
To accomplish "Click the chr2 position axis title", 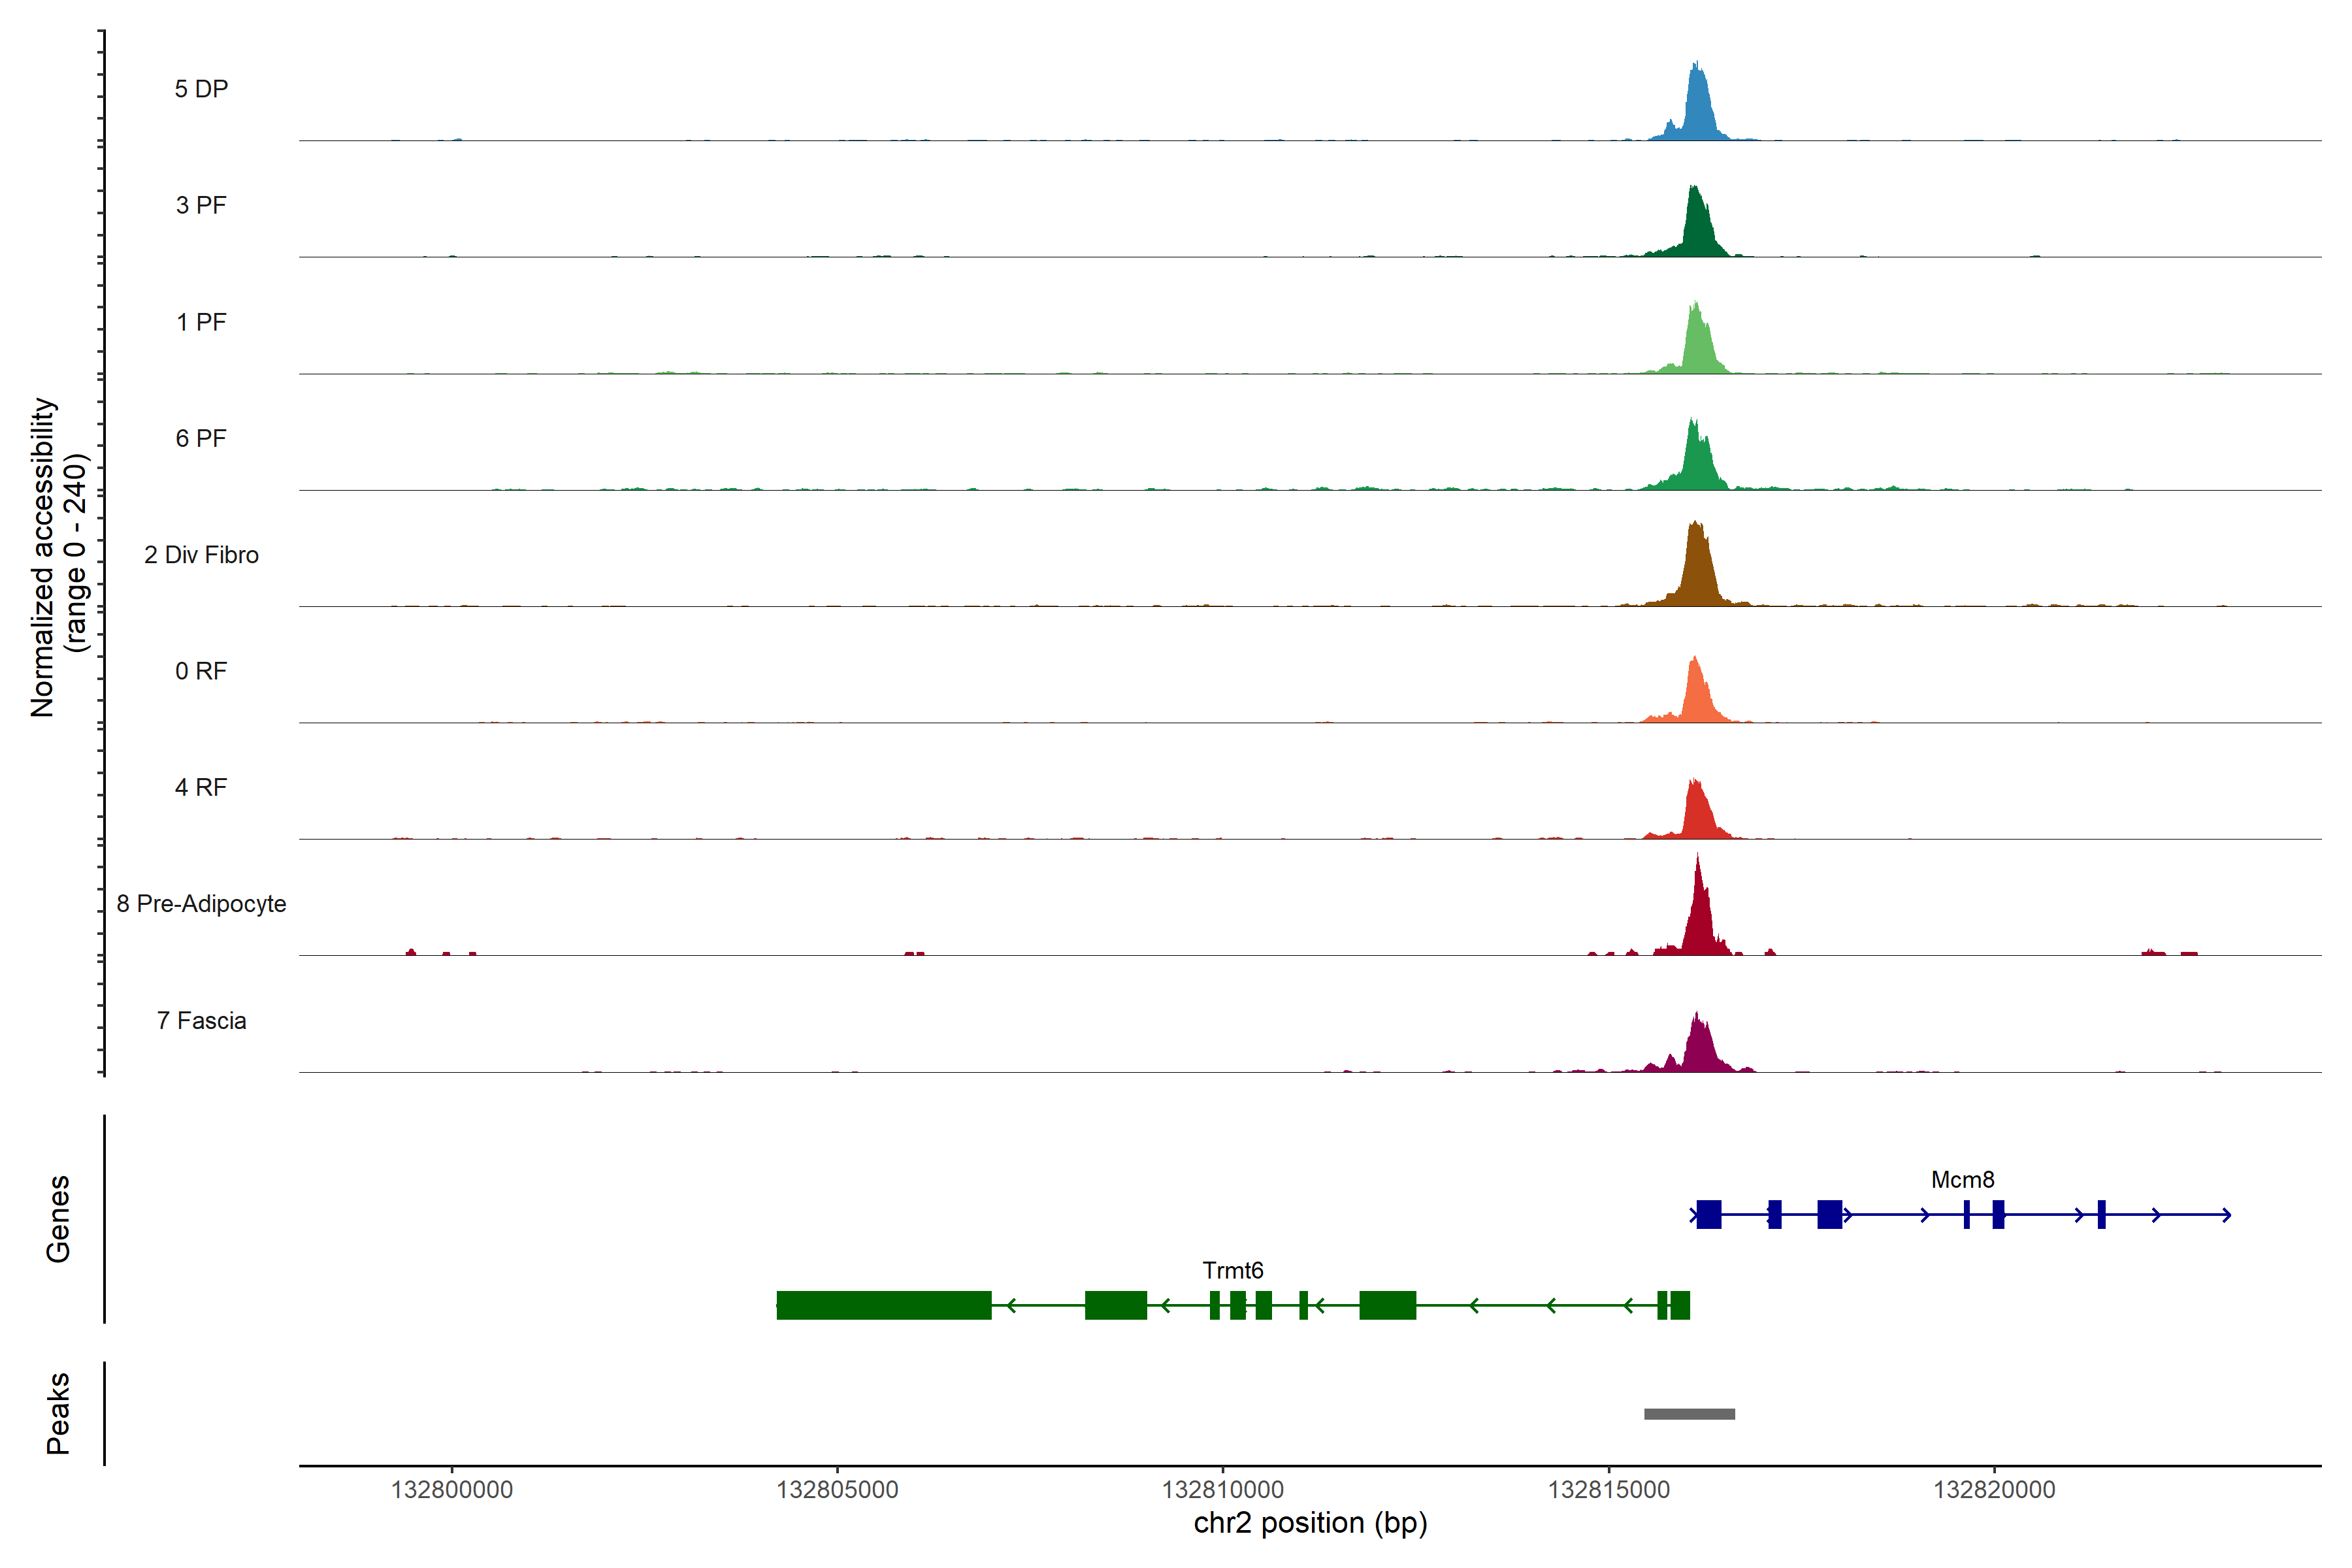I will click(1310, 1523).
